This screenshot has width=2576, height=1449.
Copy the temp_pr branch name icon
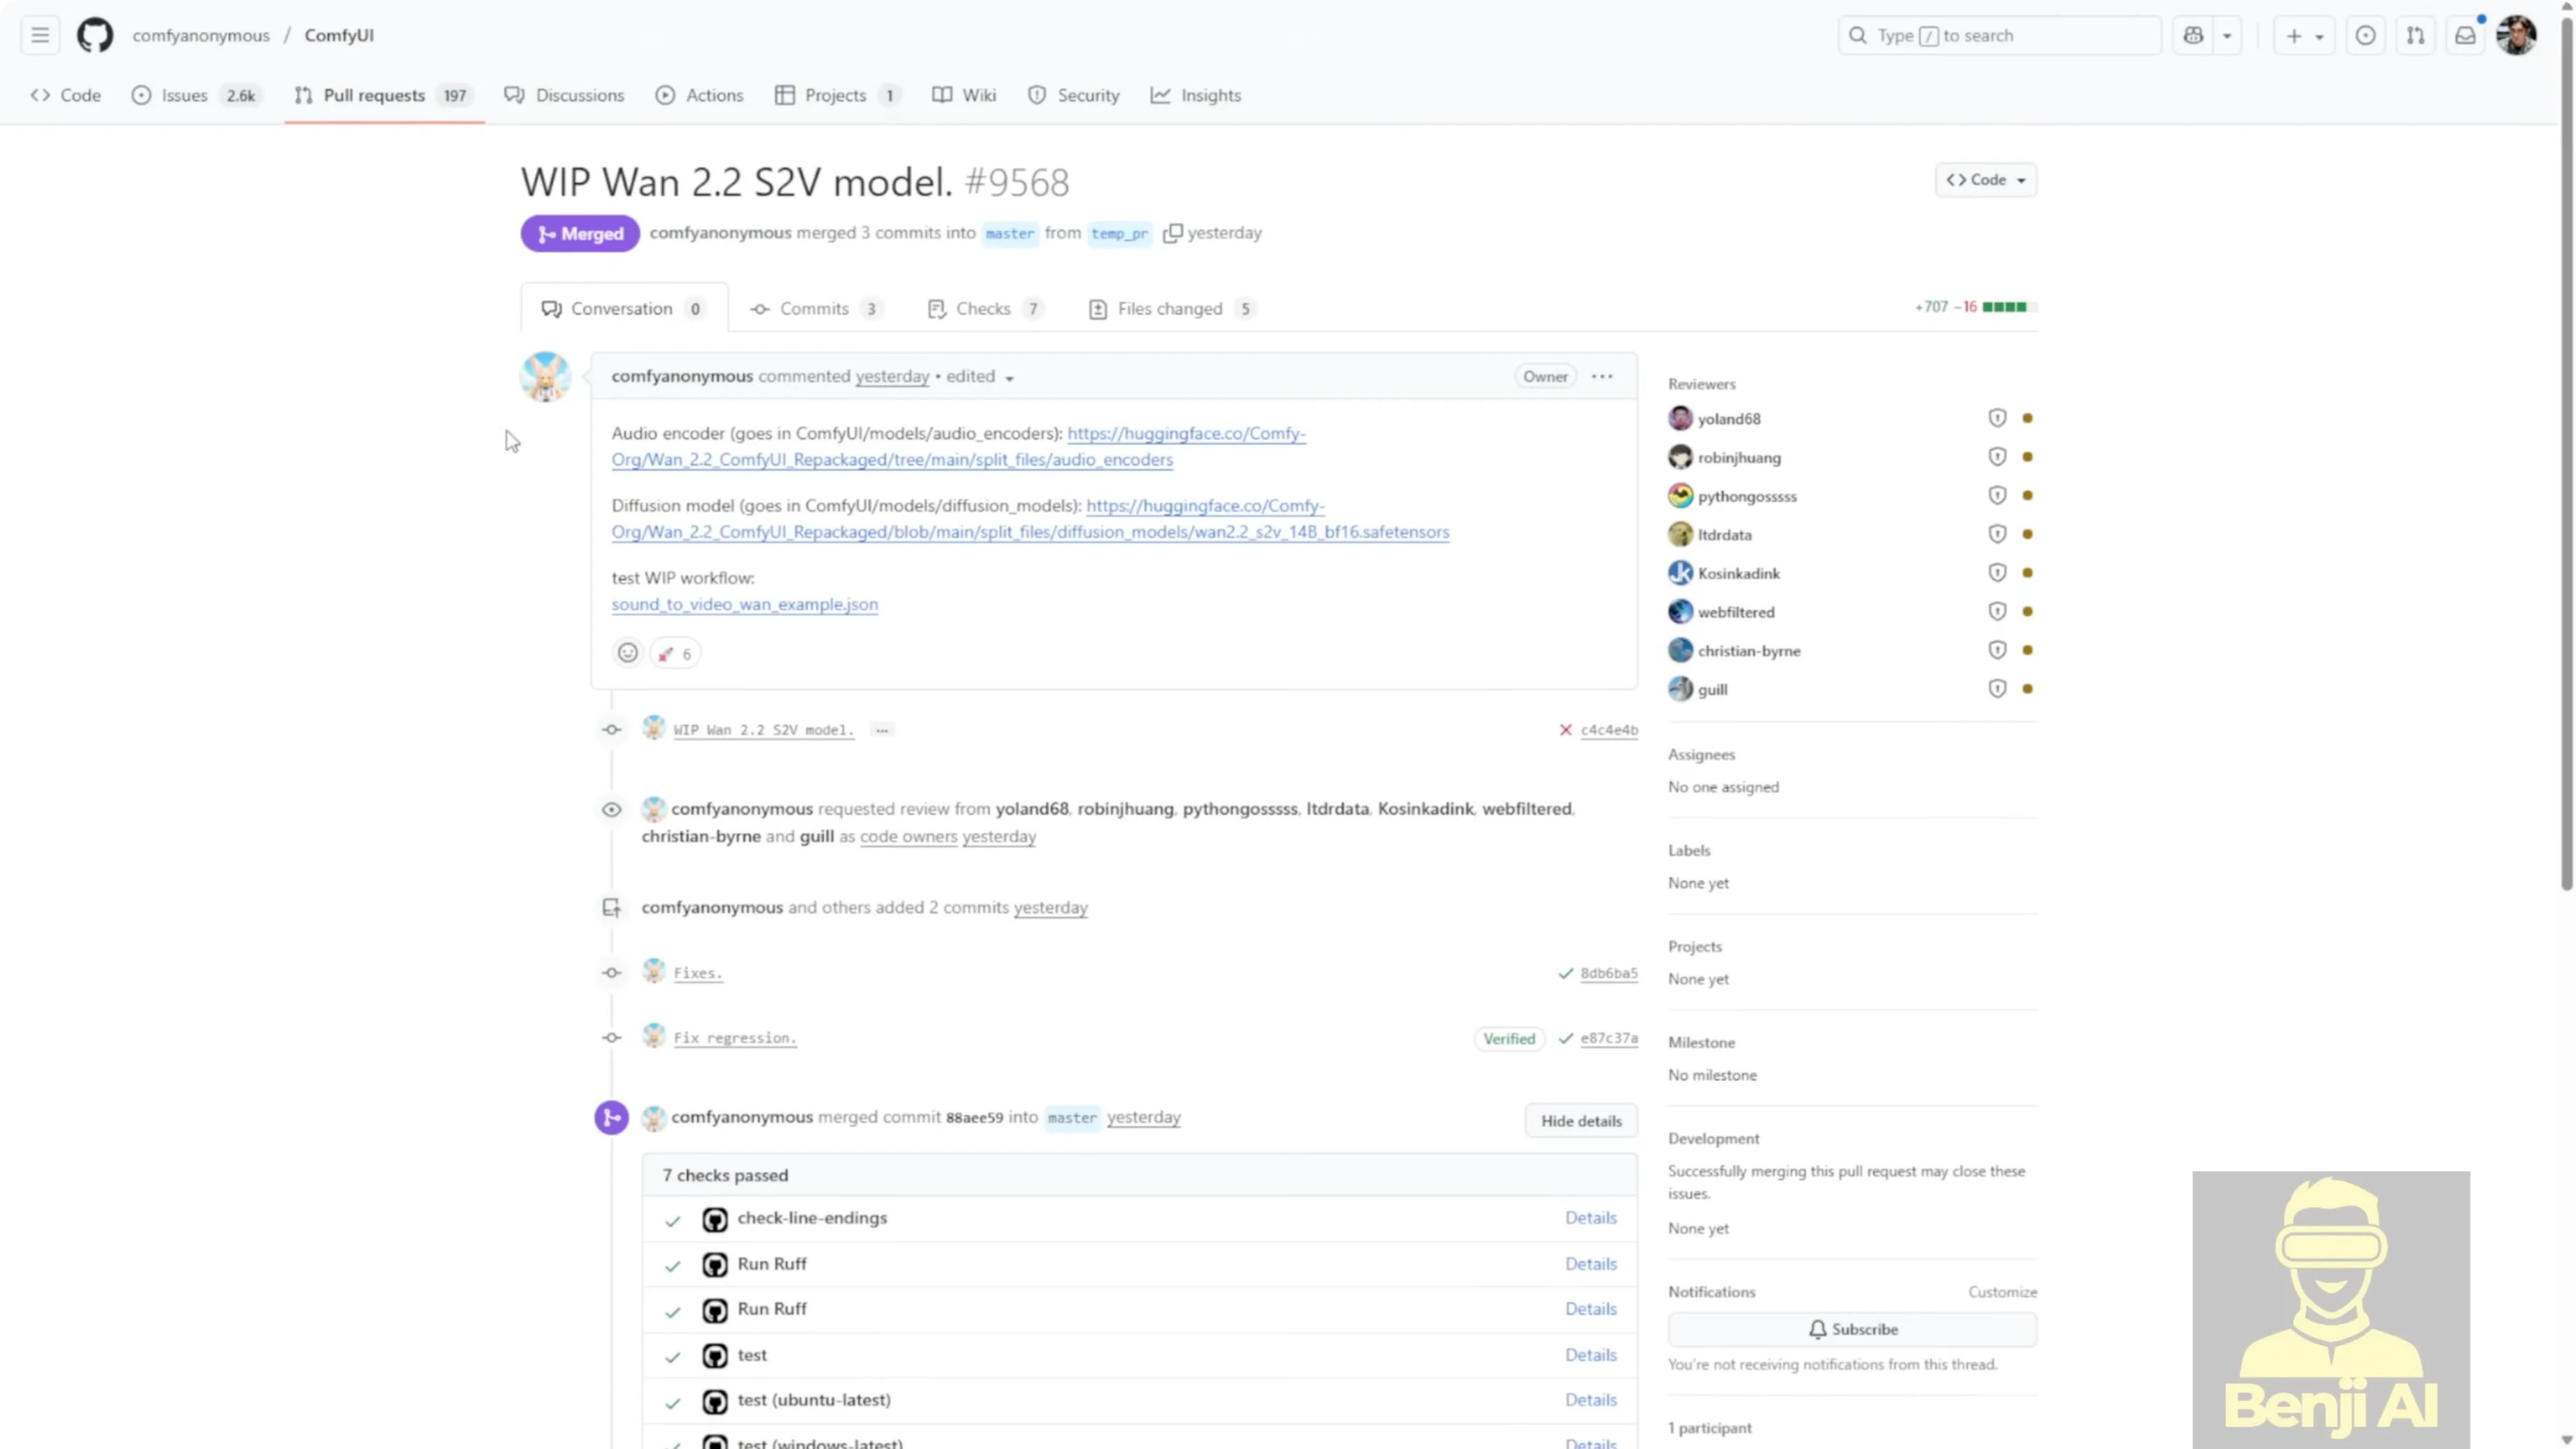(x=1172, y=233)
